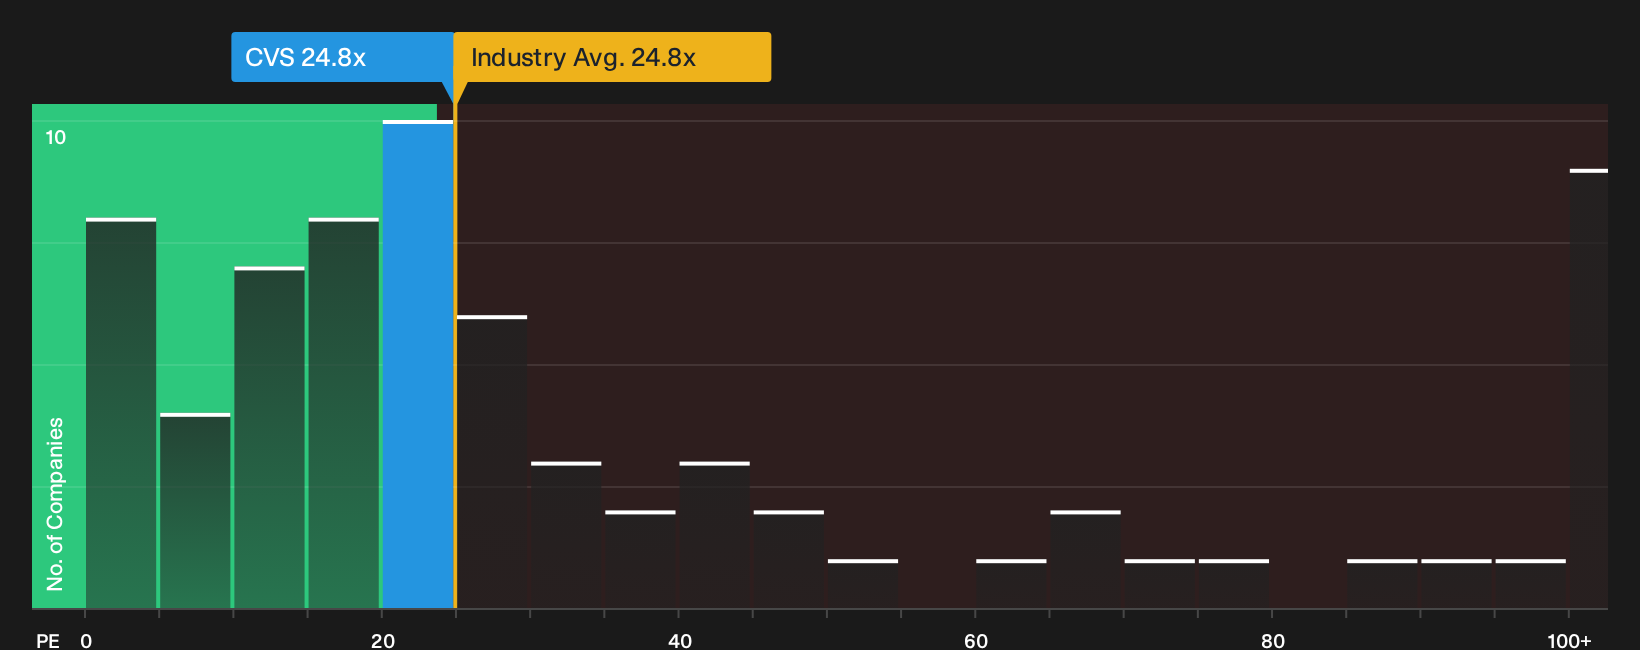Select the histogram bar for PE 5-10
The image size is (1640, 650).
click(195, 511)
